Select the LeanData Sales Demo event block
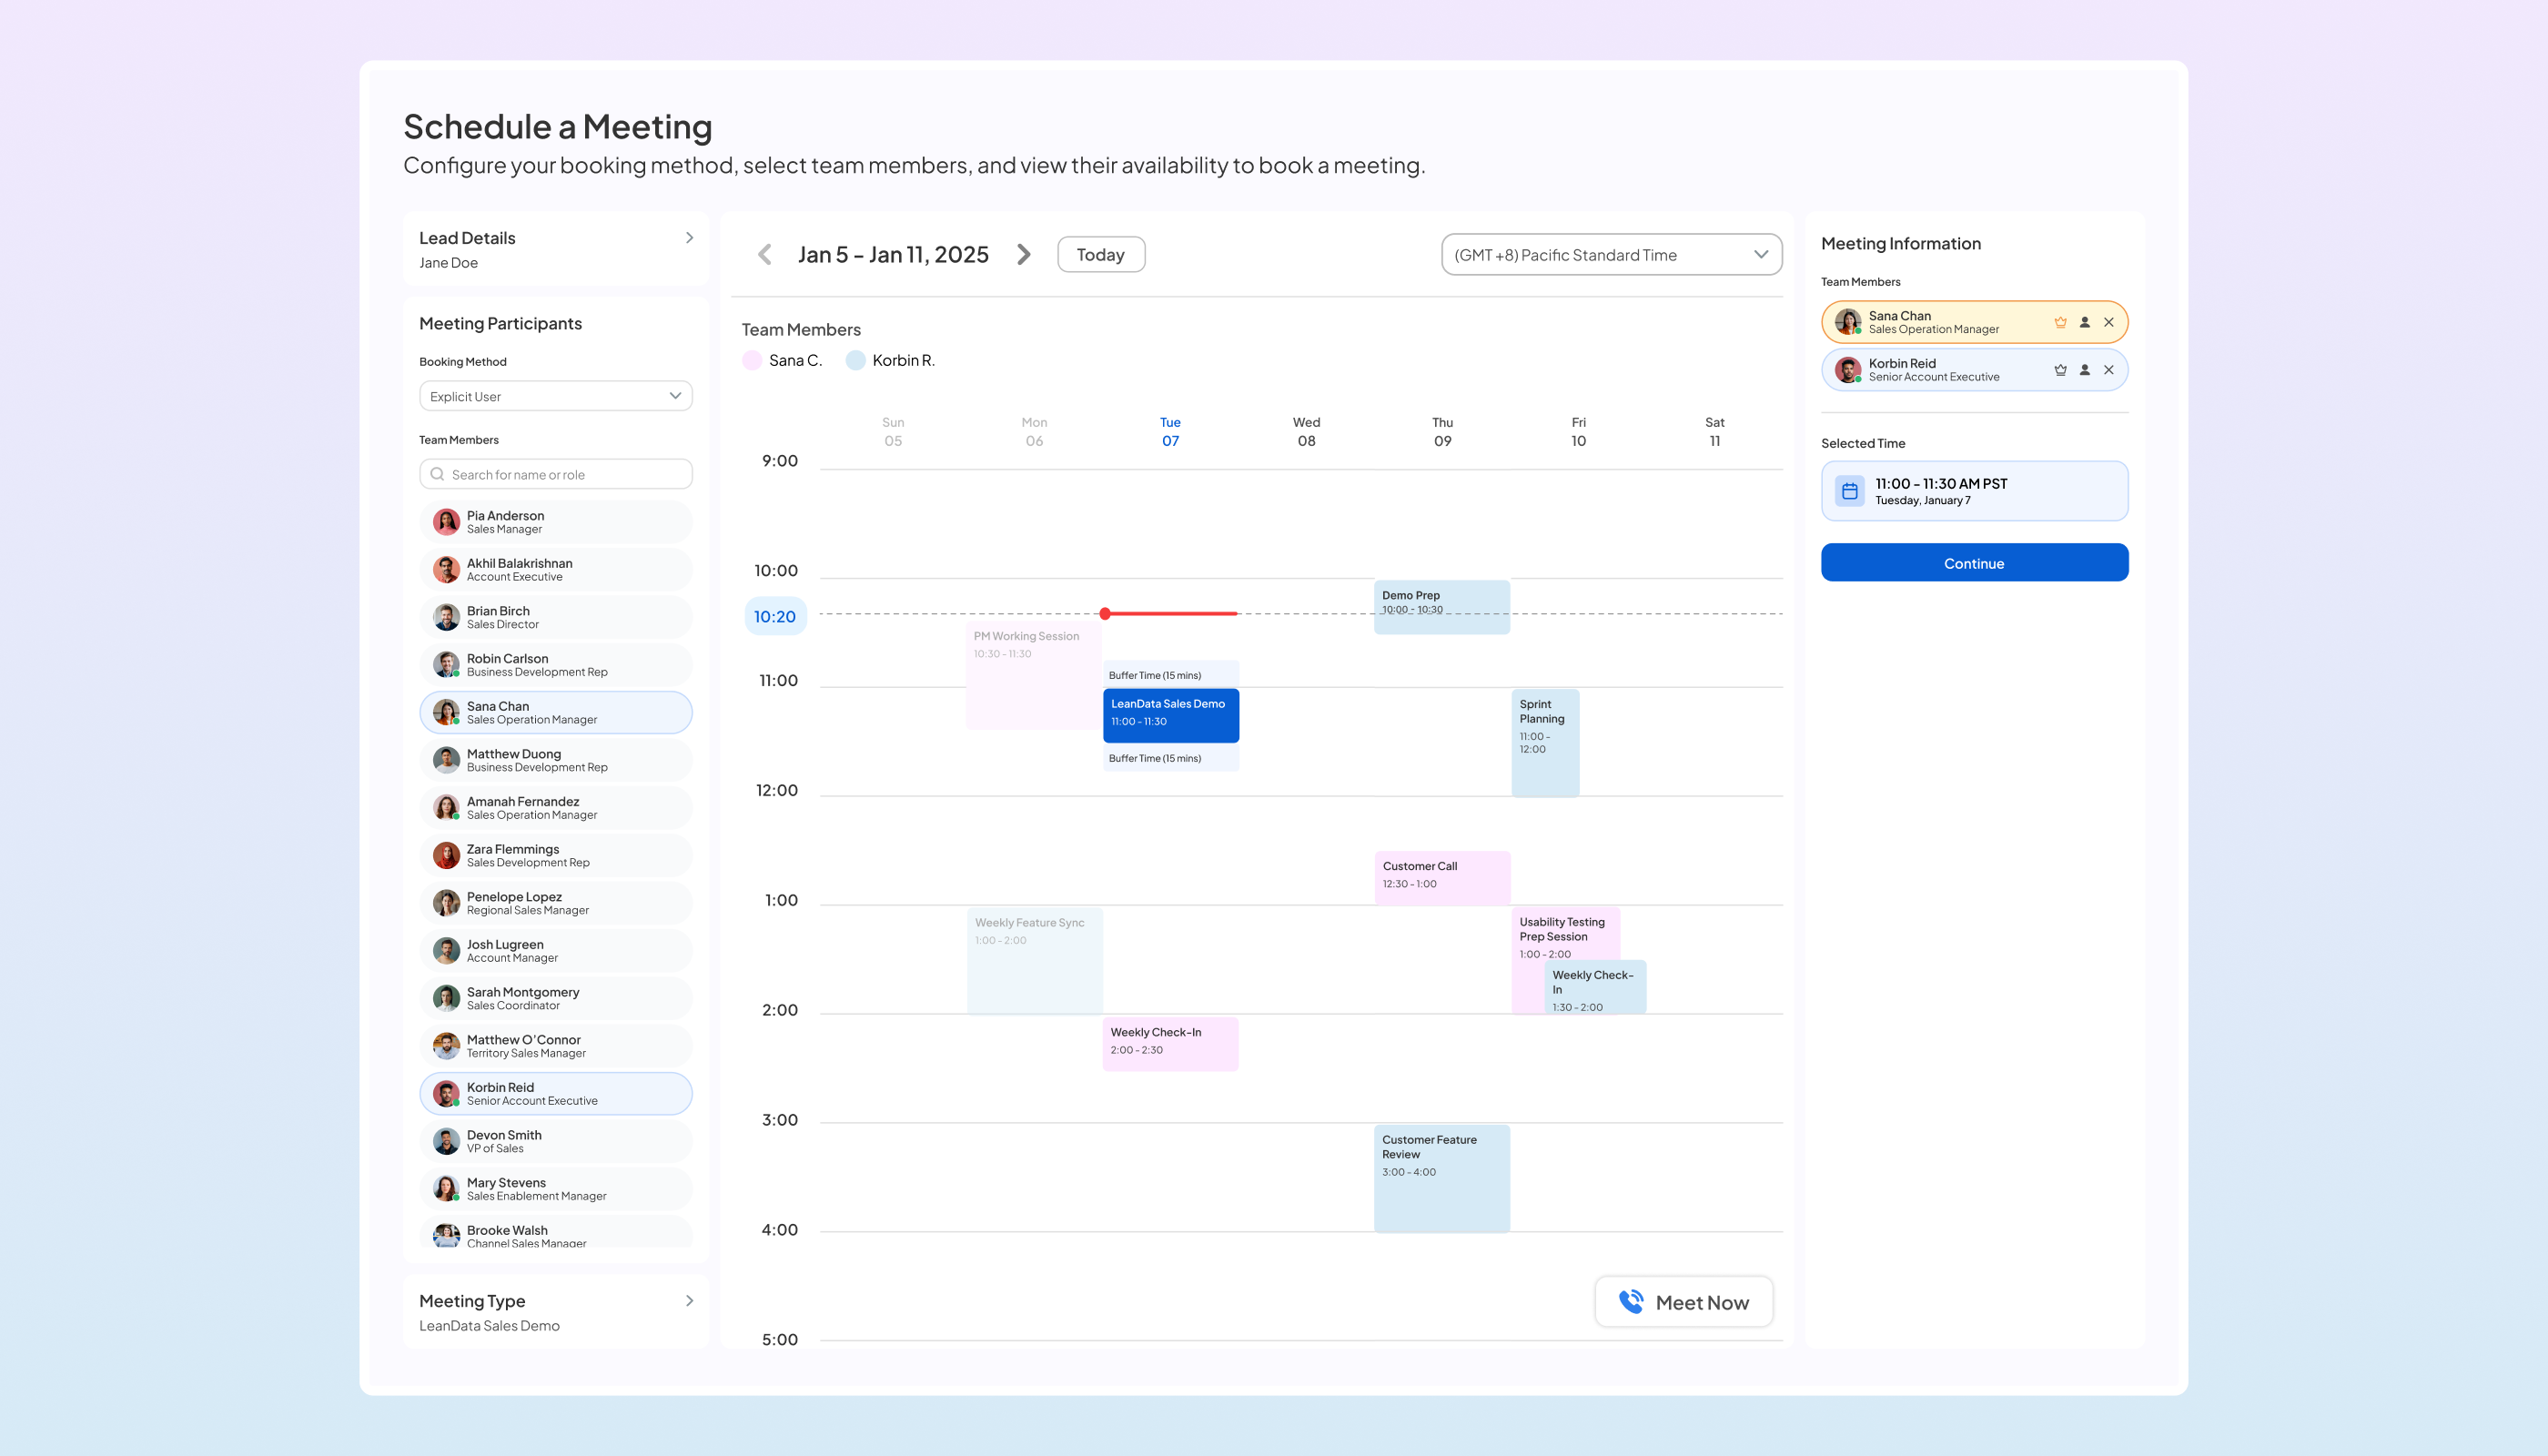 (1171, 716)
